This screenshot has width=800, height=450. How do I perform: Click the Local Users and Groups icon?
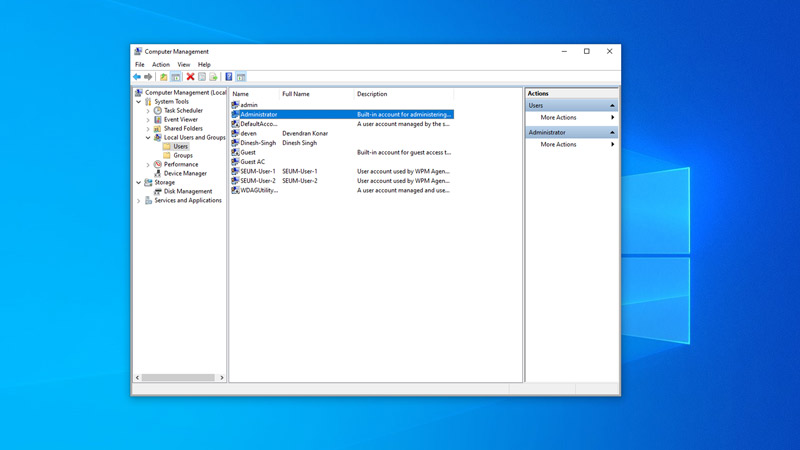pos(158,137)
